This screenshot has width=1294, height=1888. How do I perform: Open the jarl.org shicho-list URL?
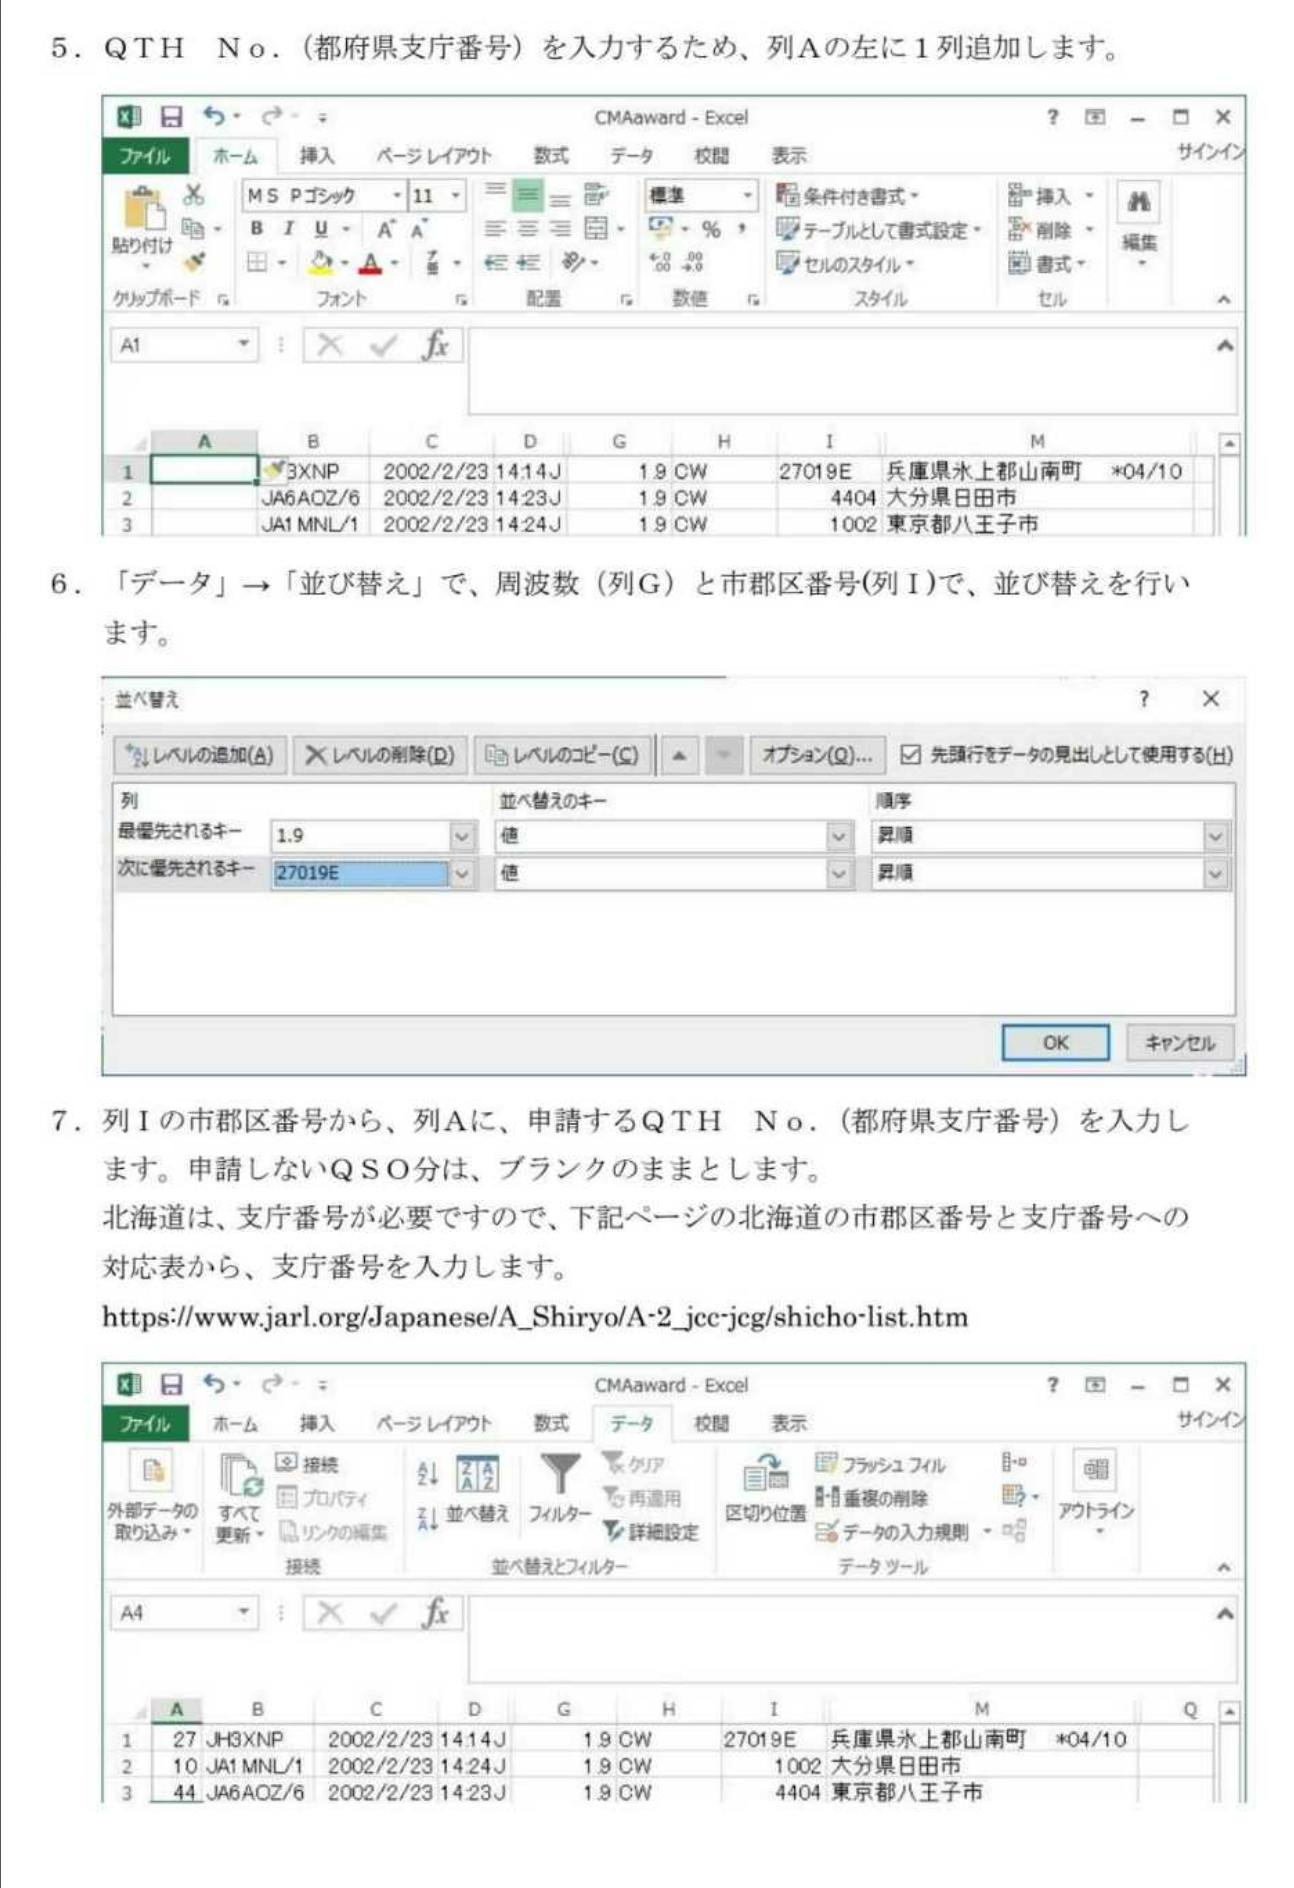click(535, 1316)
